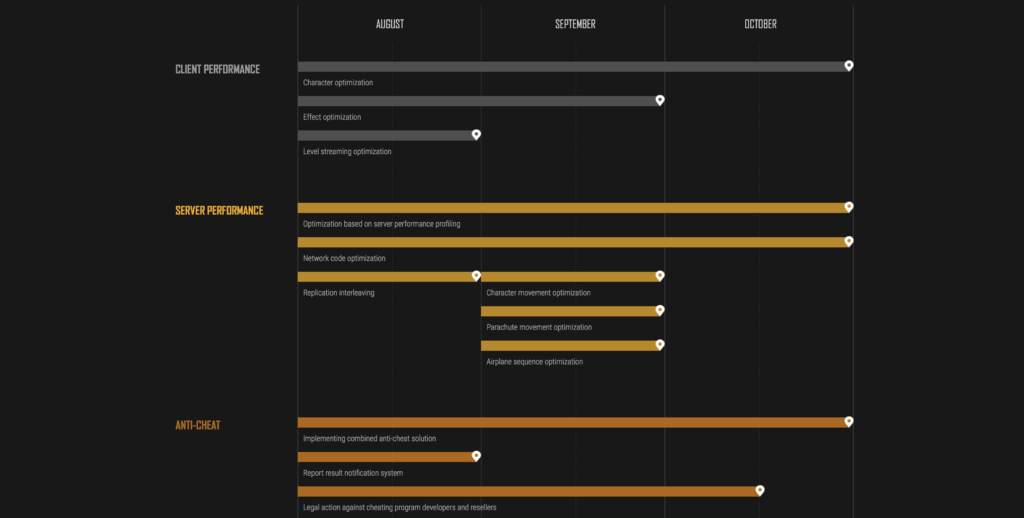Click the SERVER PERFORMANCE category label
Screen dimensions: 1024x518
219,210
